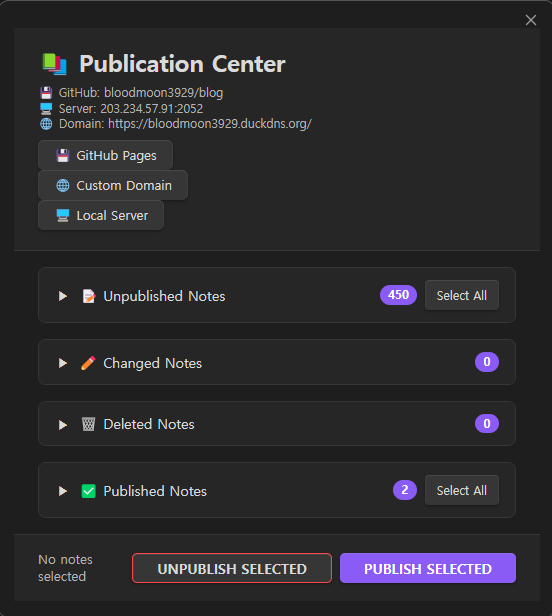
Task: Click the green checkmark icon of Published Notes
Action: pos(88,491)
